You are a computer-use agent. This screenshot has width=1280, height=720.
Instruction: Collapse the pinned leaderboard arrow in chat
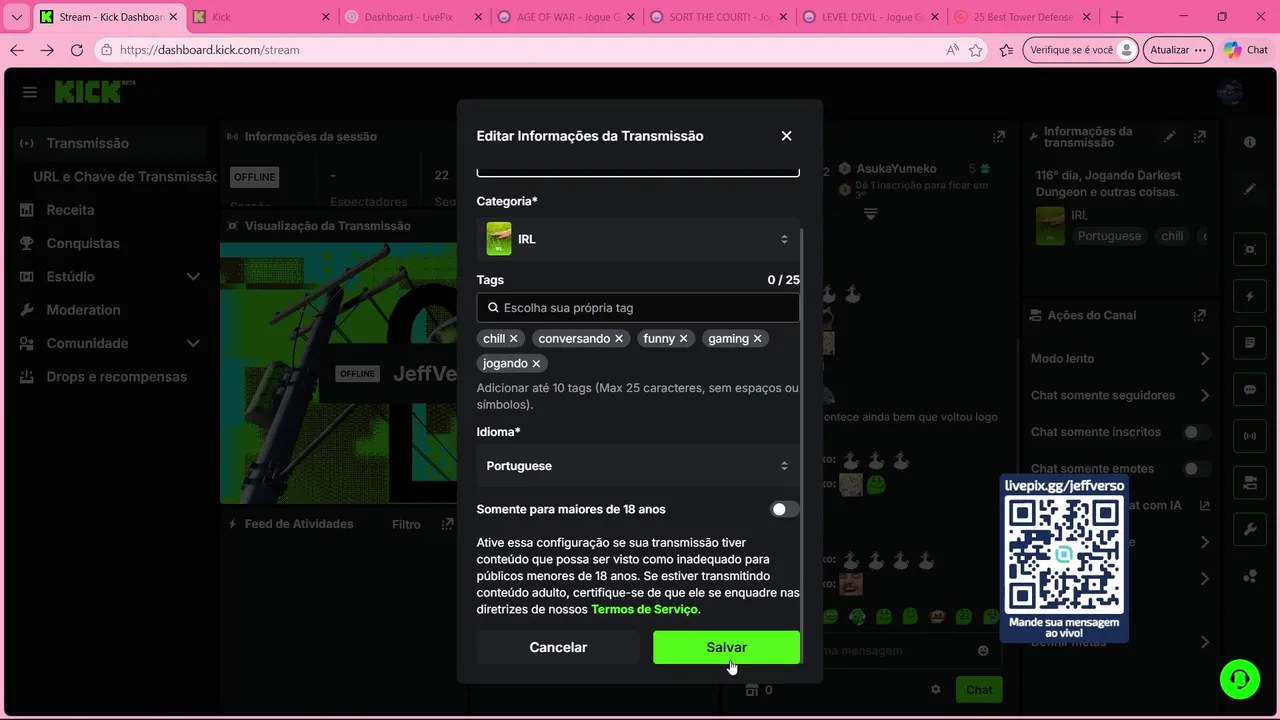(x=871, y=214)
